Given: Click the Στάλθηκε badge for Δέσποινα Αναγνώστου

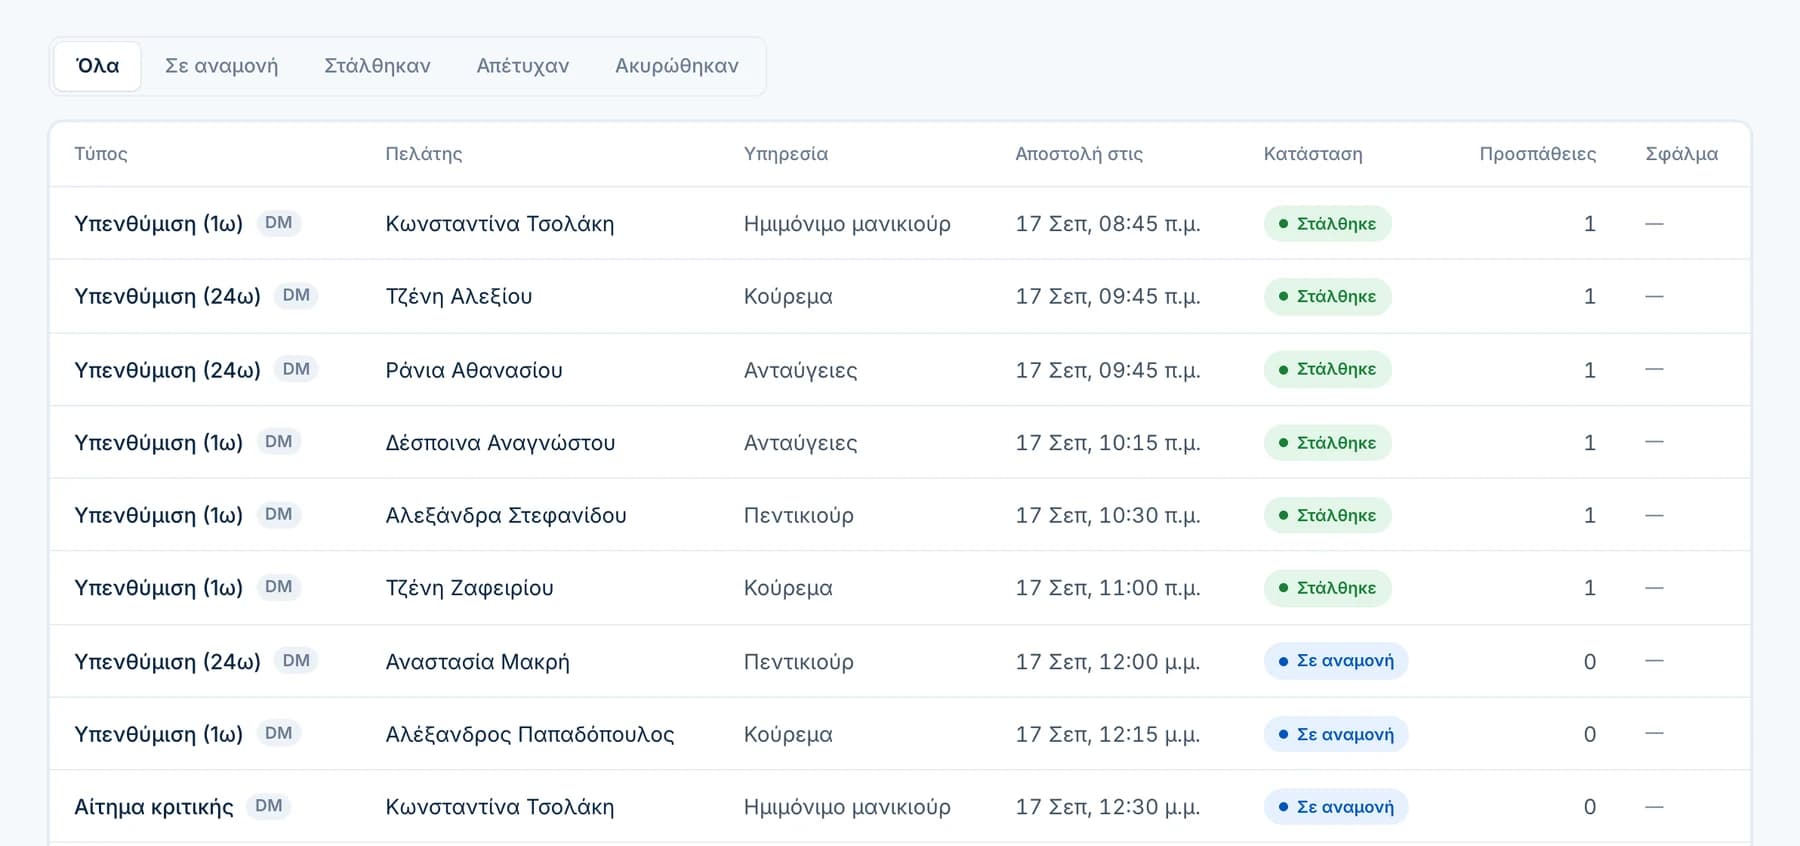Looking at the screenshot, I should (x=1327, y=443).
